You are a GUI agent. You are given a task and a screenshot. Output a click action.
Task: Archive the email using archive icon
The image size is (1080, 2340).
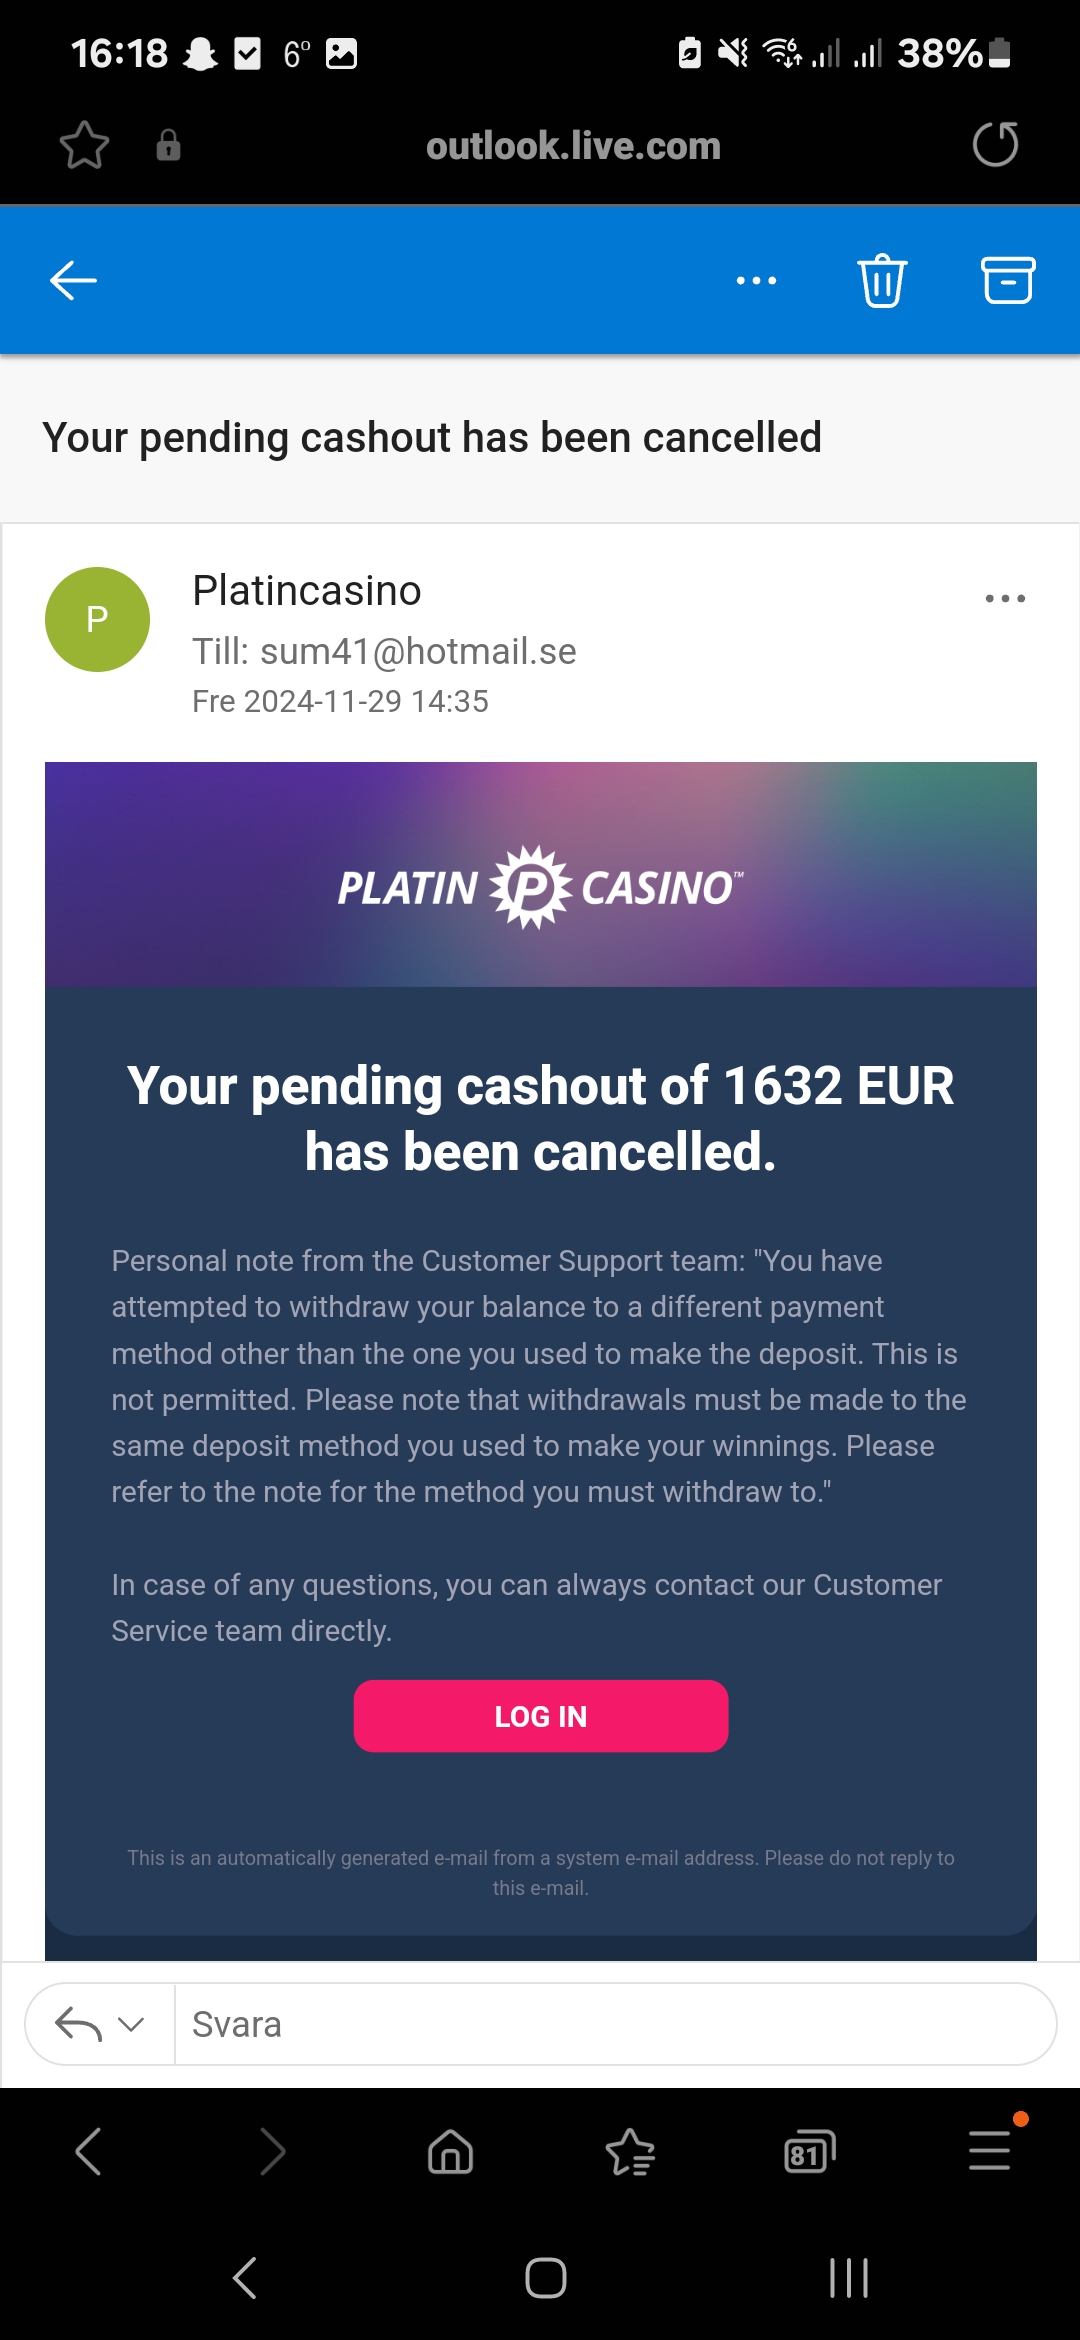[1007, 281]
